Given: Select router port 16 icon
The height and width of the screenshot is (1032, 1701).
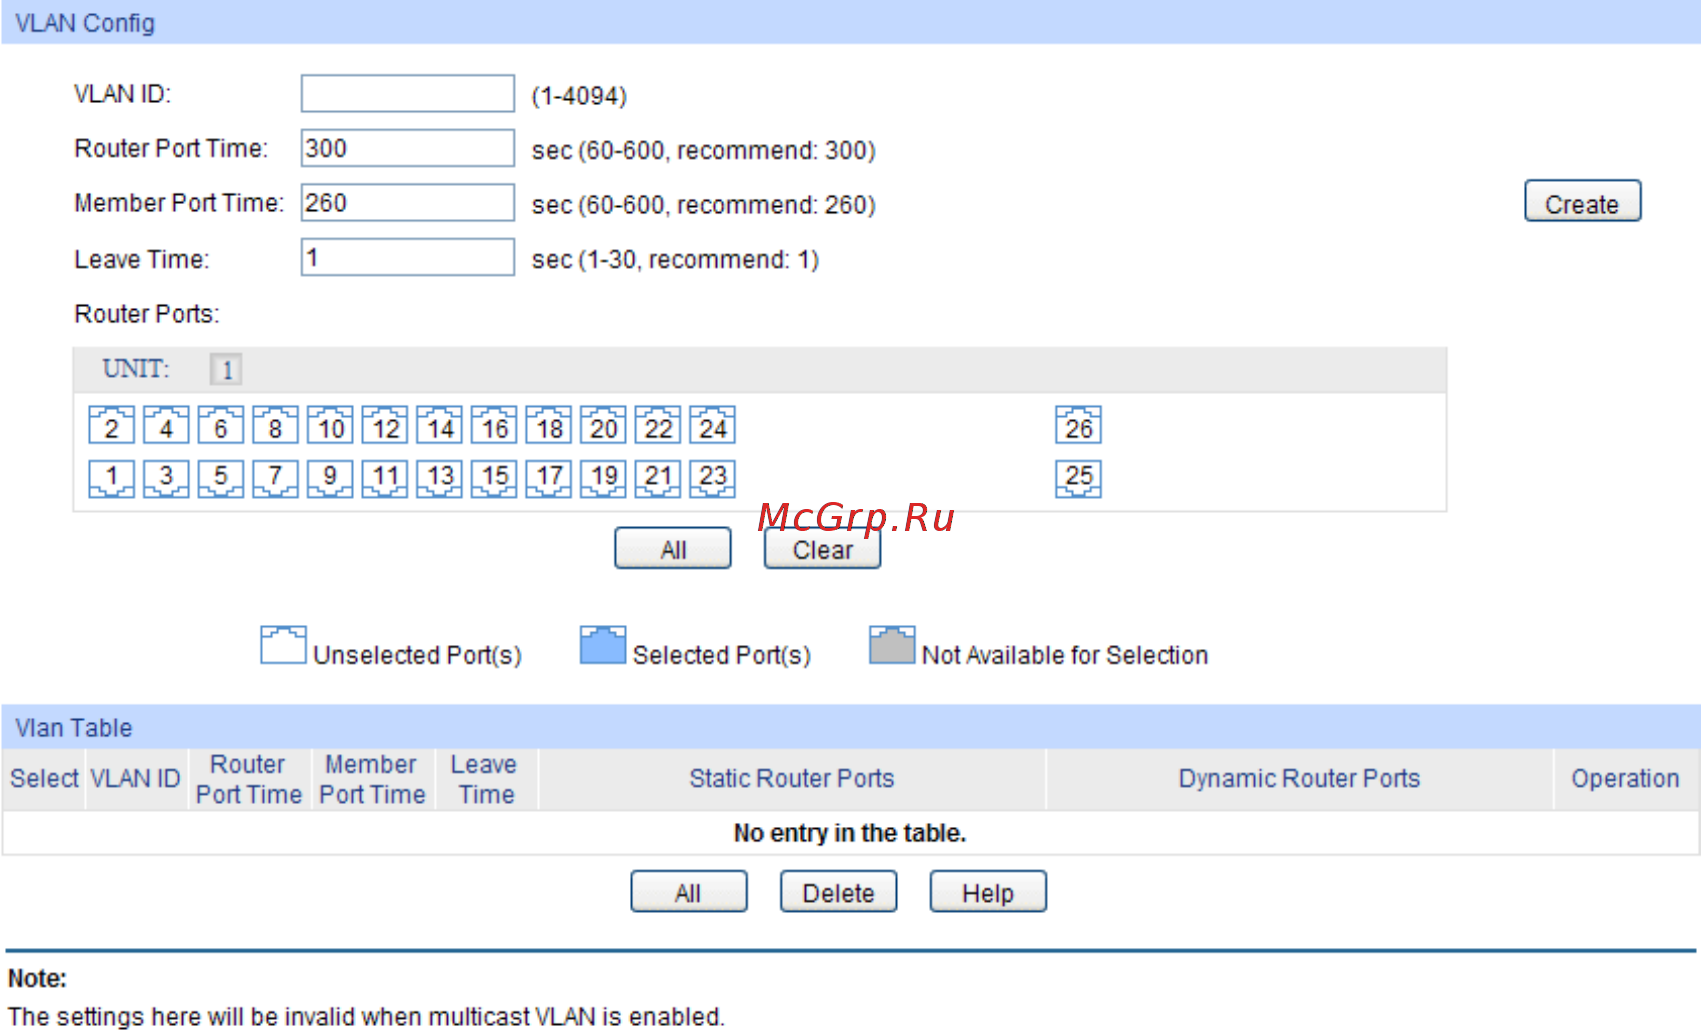Looking at the screenshot, I should pos(494,425).
